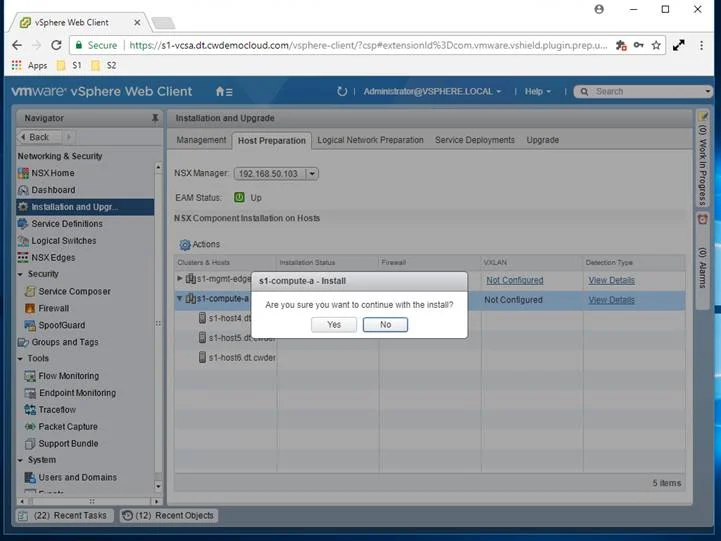Viewport: 721px width, 541px height.
Task: Open Logical Switches icon
Action: [23, 241]
